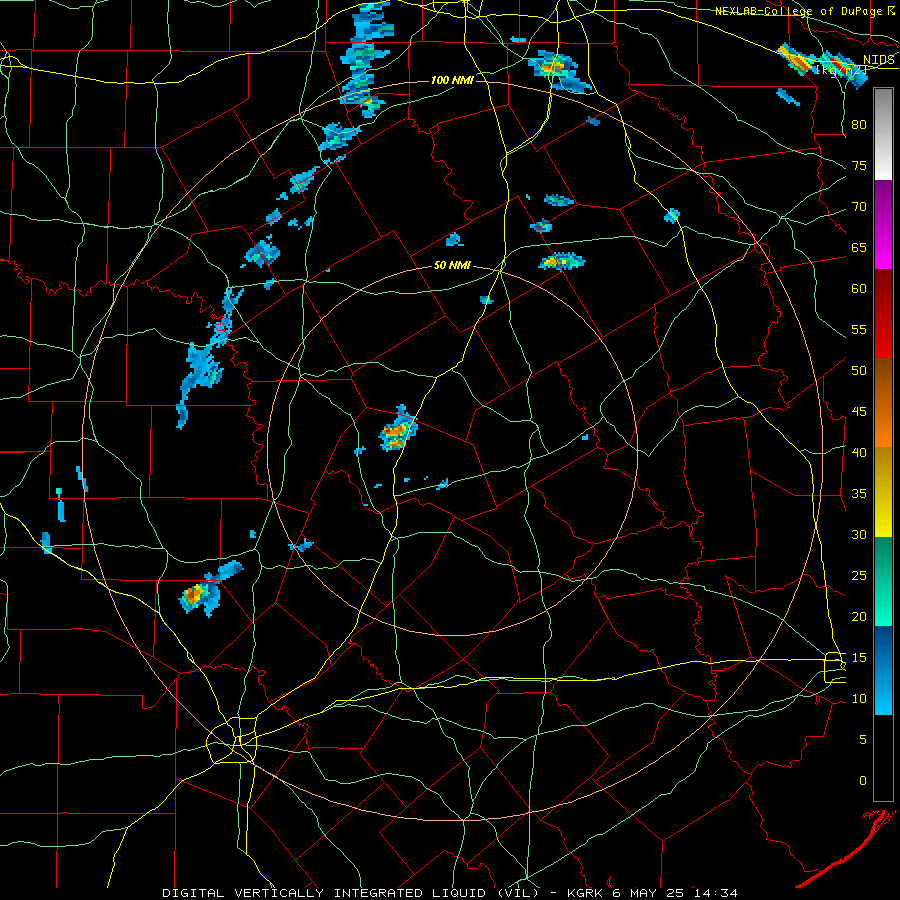
Task: Click scale value "15" on the color bar
Action: 859,657
